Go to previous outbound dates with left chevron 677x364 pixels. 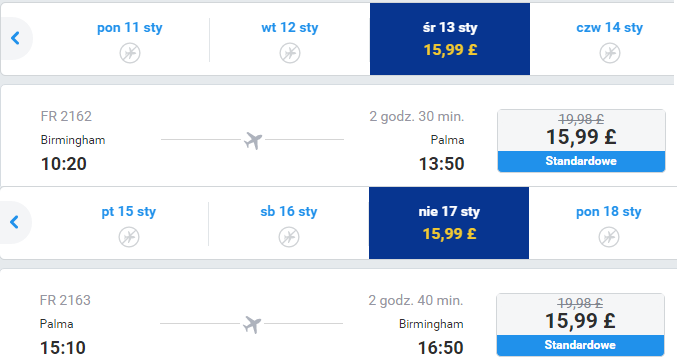click(x=16, y=38)
